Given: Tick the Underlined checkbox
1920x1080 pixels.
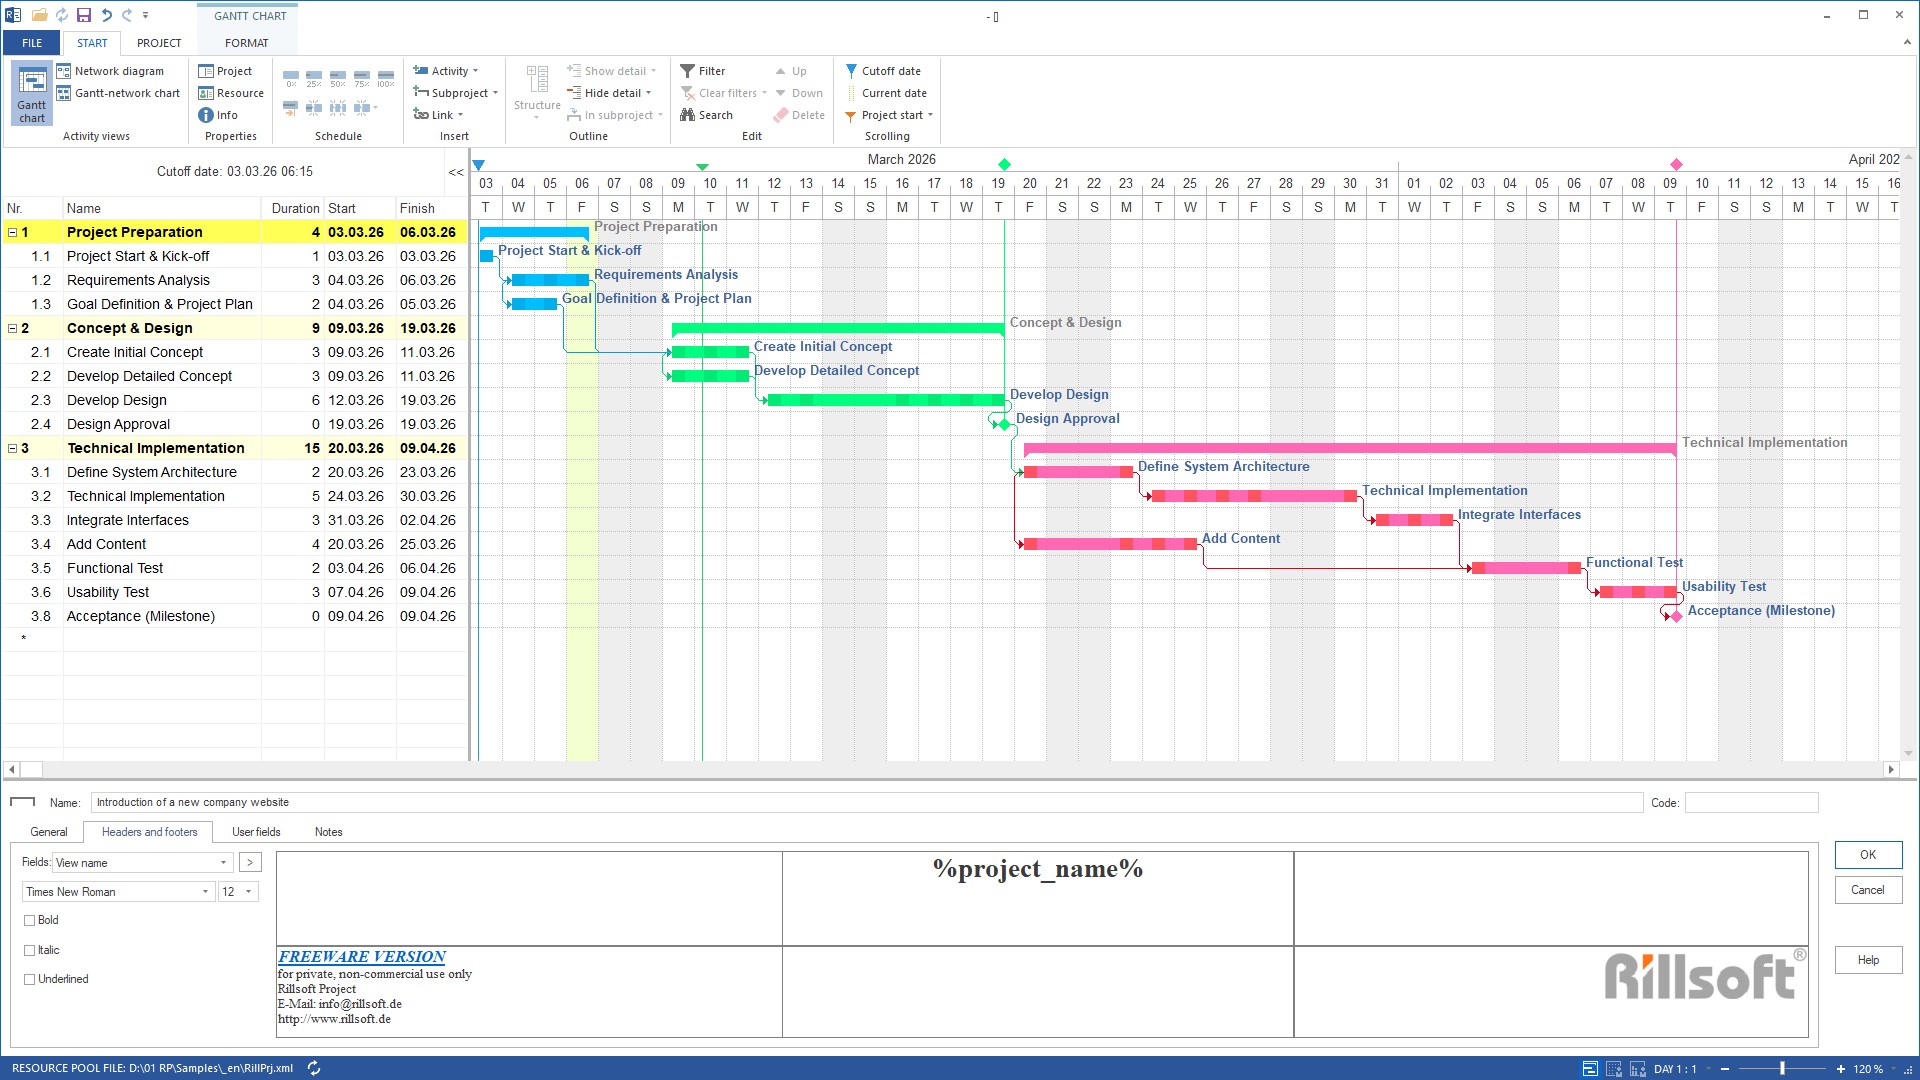Looking at the screenshot, I should click(x=30, y=979).
